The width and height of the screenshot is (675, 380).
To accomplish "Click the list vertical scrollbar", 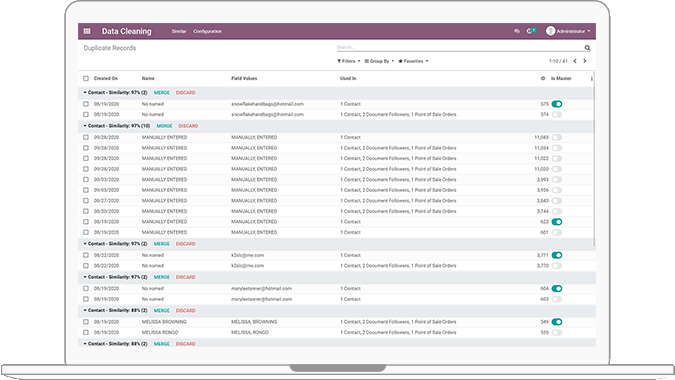I will 594,159.
